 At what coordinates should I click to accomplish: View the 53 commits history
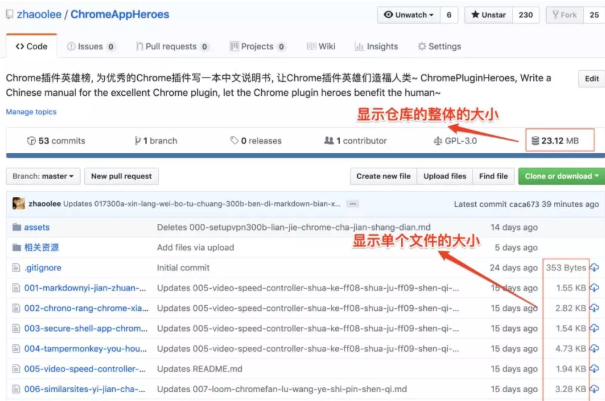pyautogui.click(x=56, y=141)
